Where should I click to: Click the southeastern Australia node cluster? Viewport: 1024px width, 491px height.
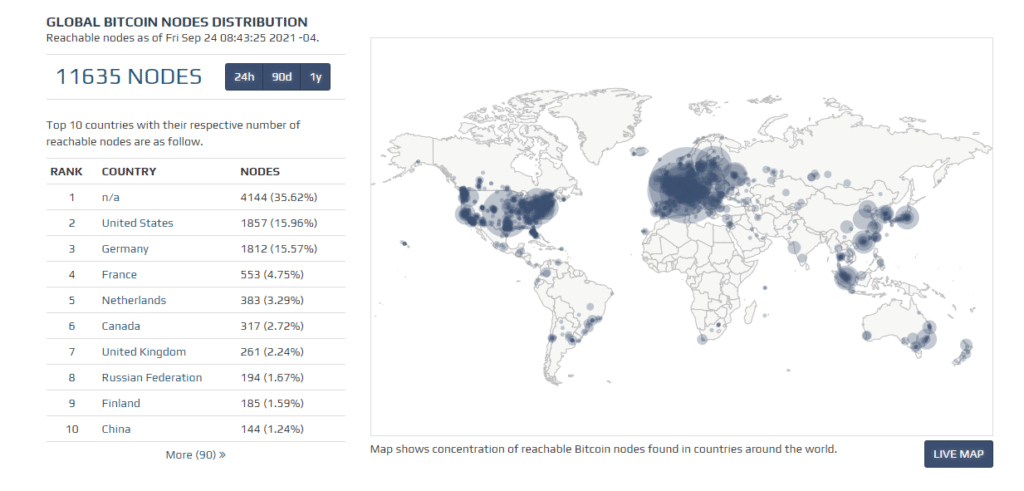tap(924, 340)
